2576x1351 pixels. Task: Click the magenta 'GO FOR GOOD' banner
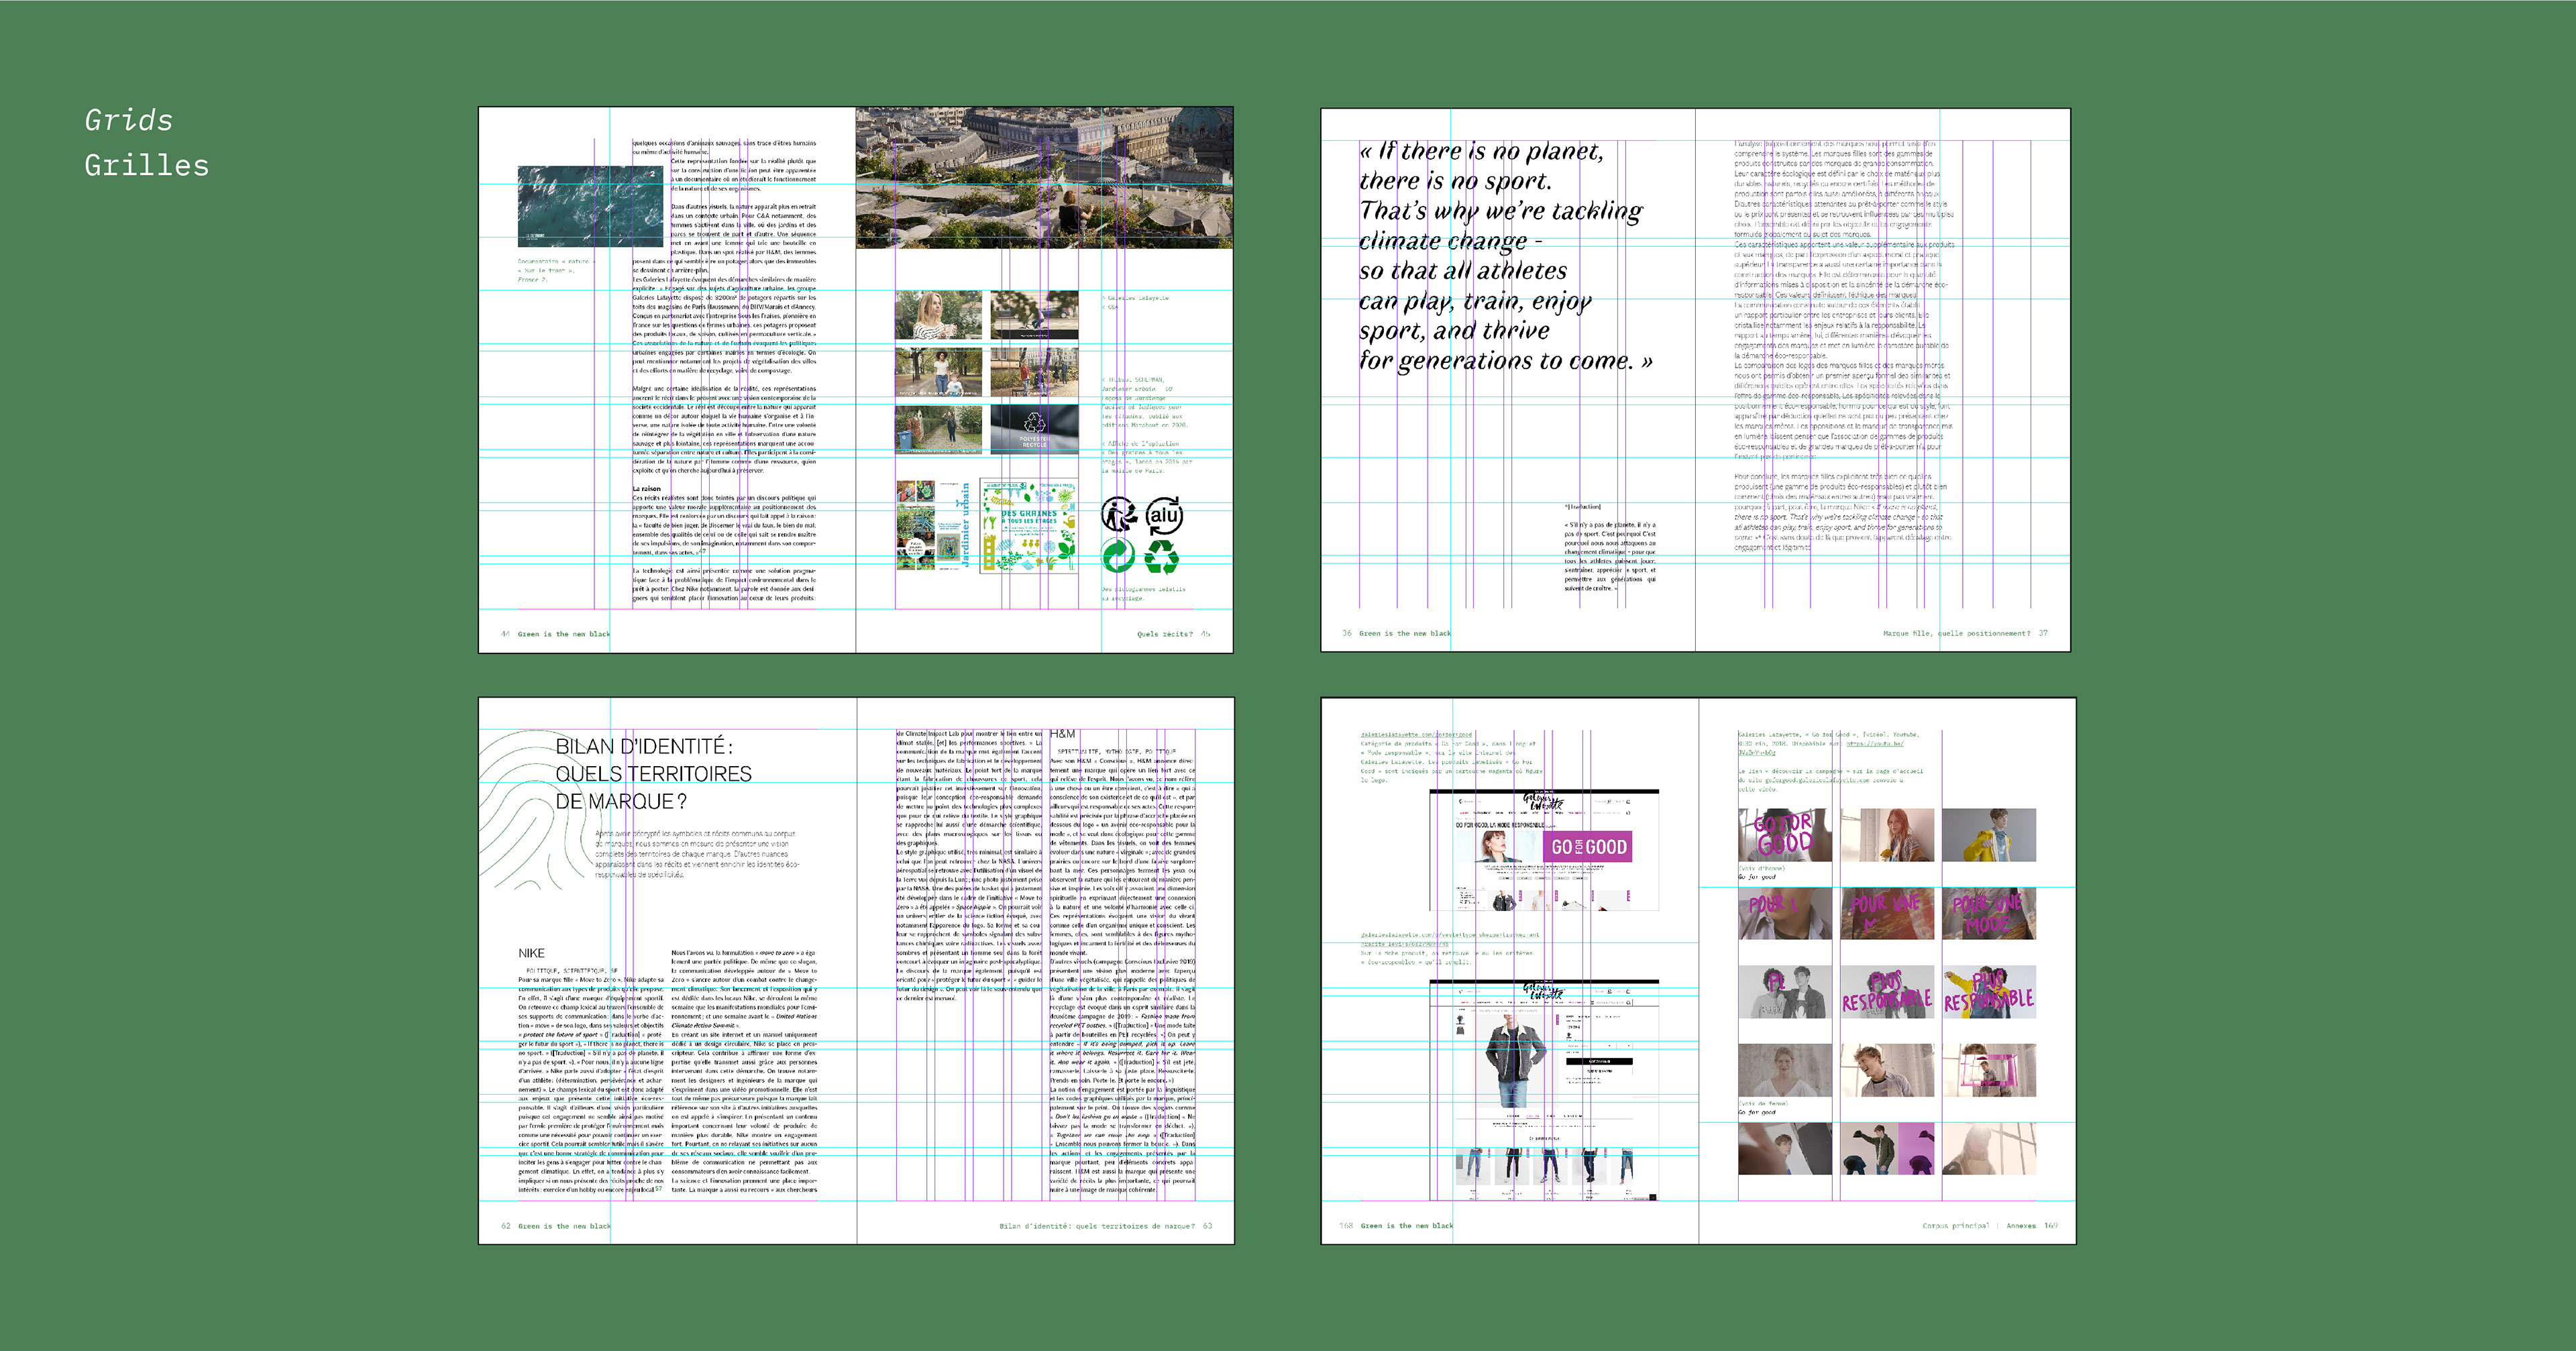[x=1589, y=847]
